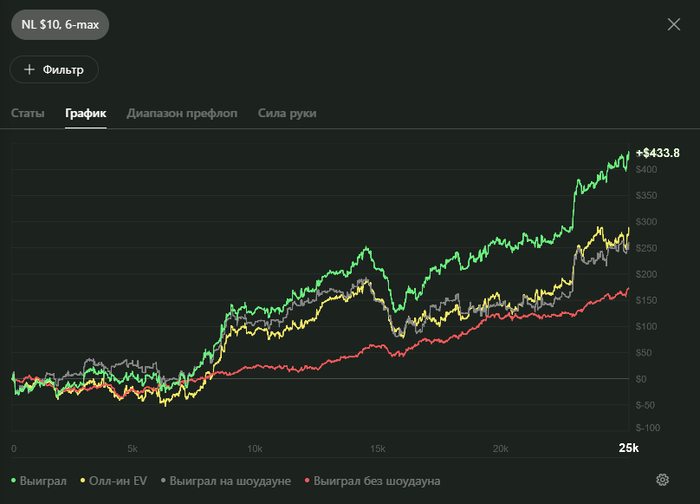The image size is (700, 504).
Task: Click the $150 y-axis label
Action: coord(646,300)
